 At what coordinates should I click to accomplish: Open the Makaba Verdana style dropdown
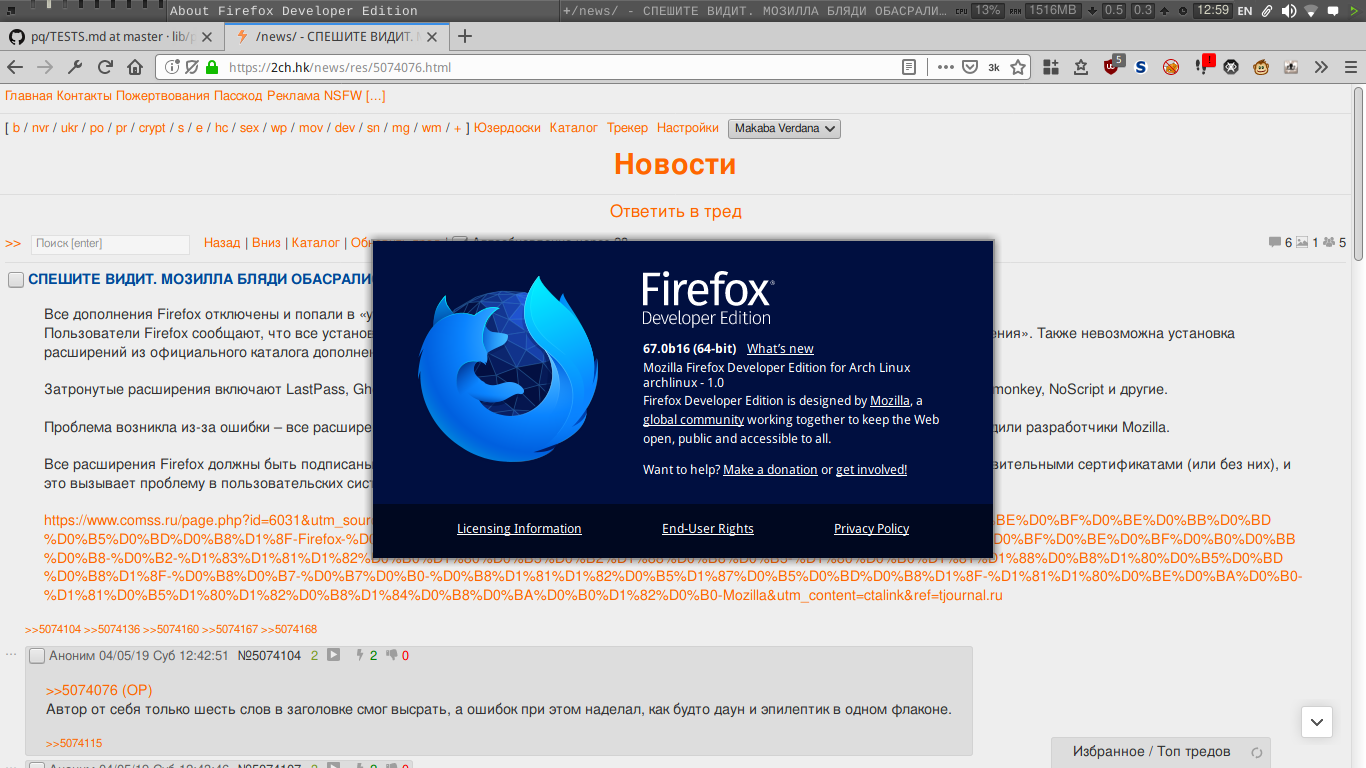pyautogui.click(x=785, y=128)
